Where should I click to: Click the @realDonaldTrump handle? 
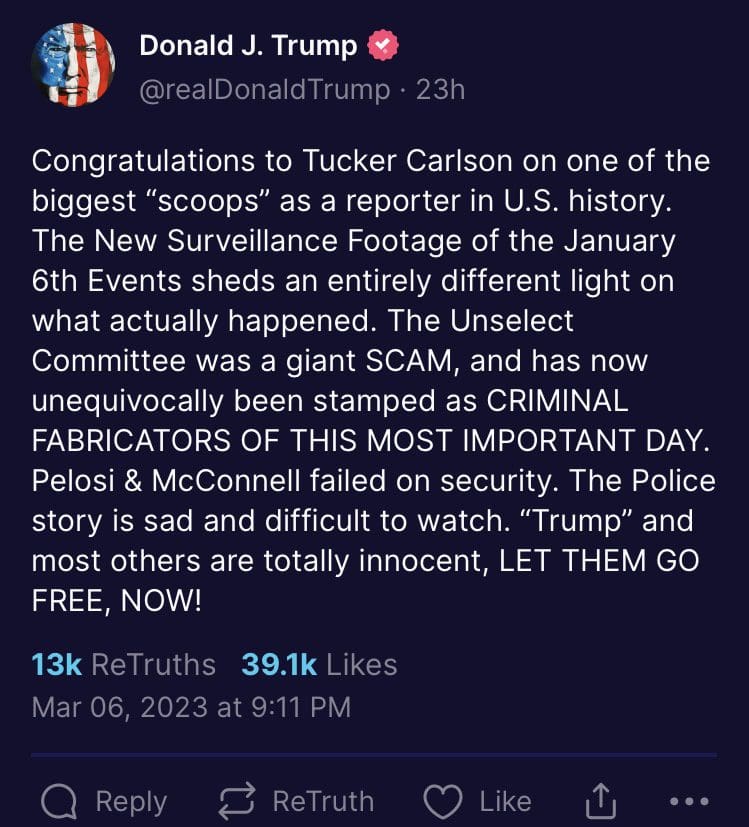(264, 90)
